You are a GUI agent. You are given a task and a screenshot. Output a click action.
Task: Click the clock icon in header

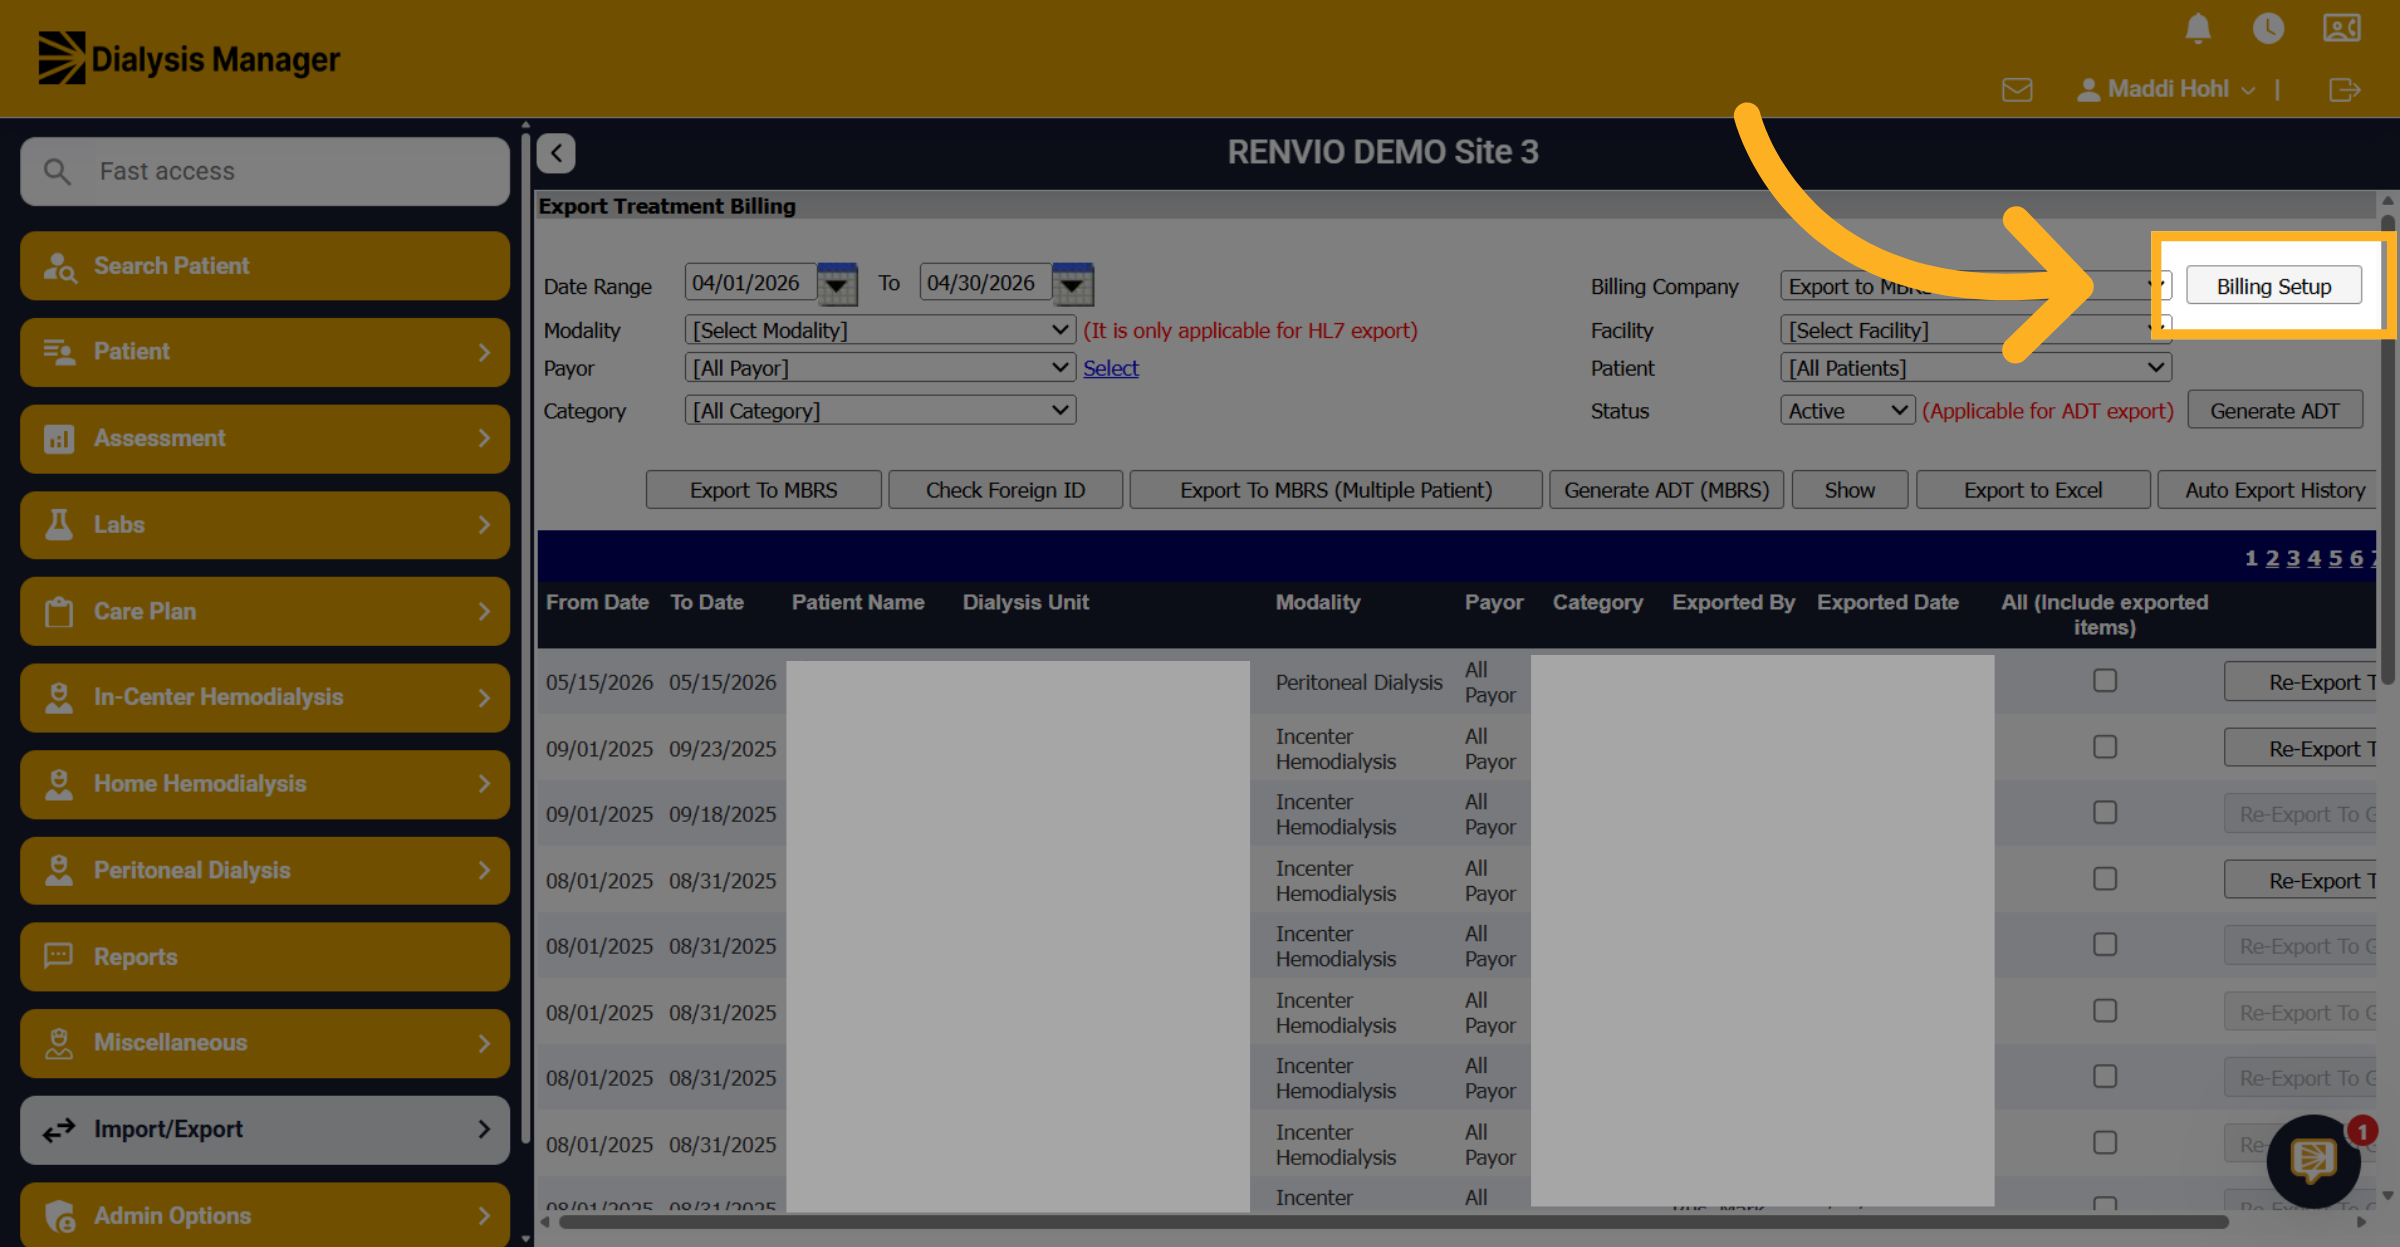2268,28
